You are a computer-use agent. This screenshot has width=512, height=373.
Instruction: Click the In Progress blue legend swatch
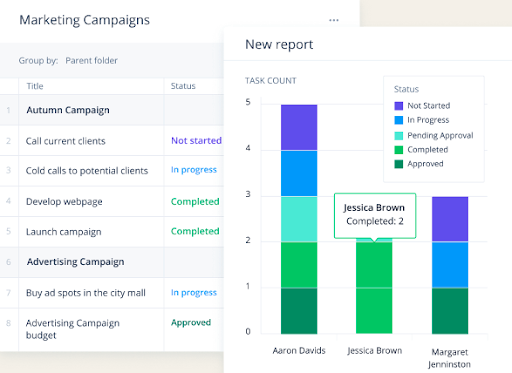tap(399, 120)
